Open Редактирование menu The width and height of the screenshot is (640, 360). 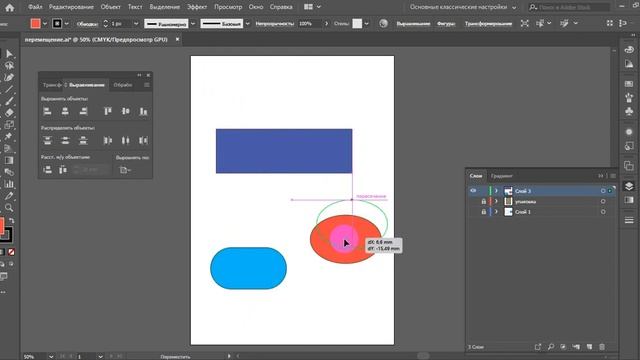71,7
